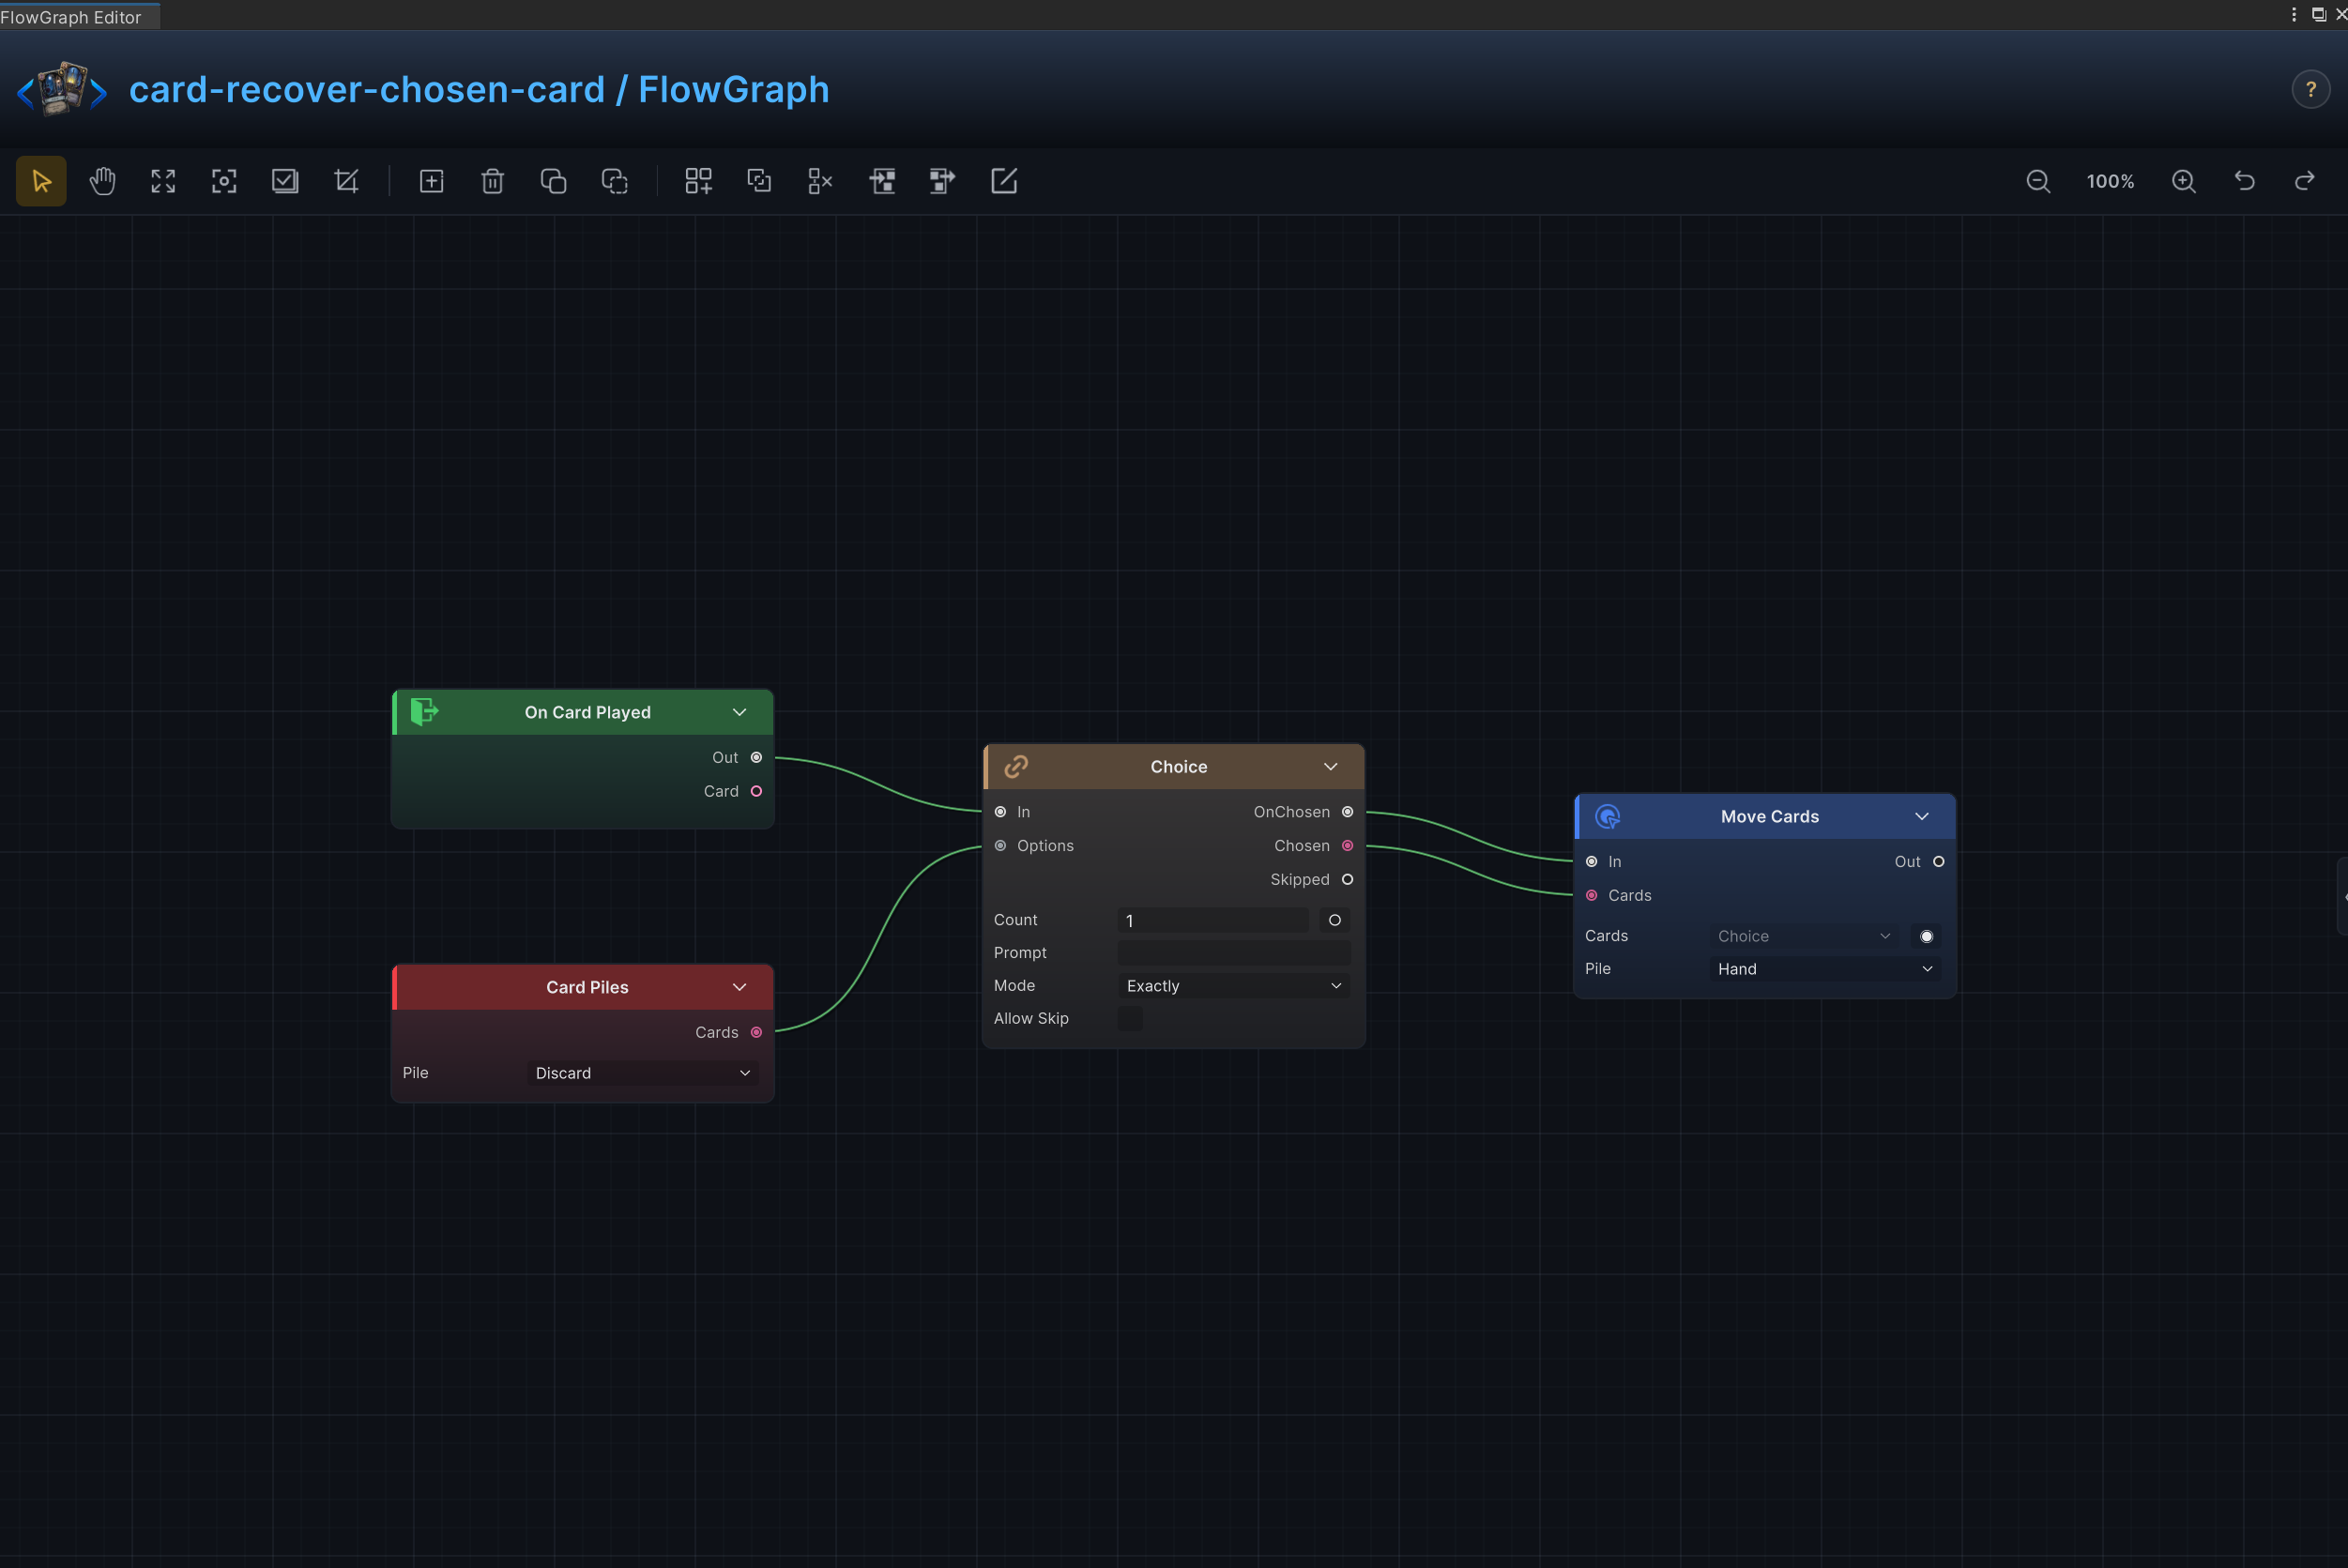The width and height of the screenshot is (2348, 1568).
Task: Click the Choice node link icon
Action: [x=1016, y=767]
